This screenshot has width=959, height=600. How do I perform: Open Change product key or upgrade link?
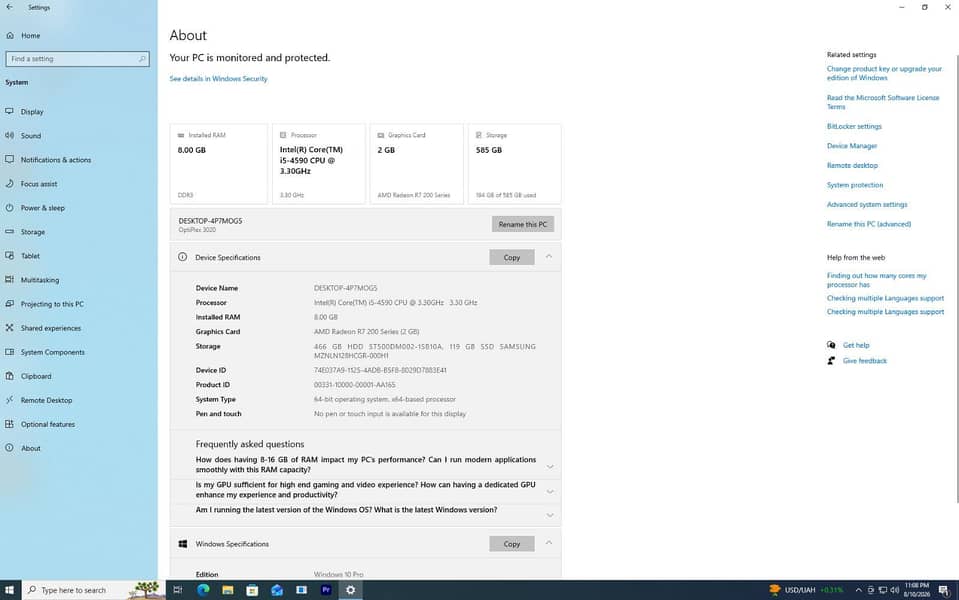tap(884, 73)
